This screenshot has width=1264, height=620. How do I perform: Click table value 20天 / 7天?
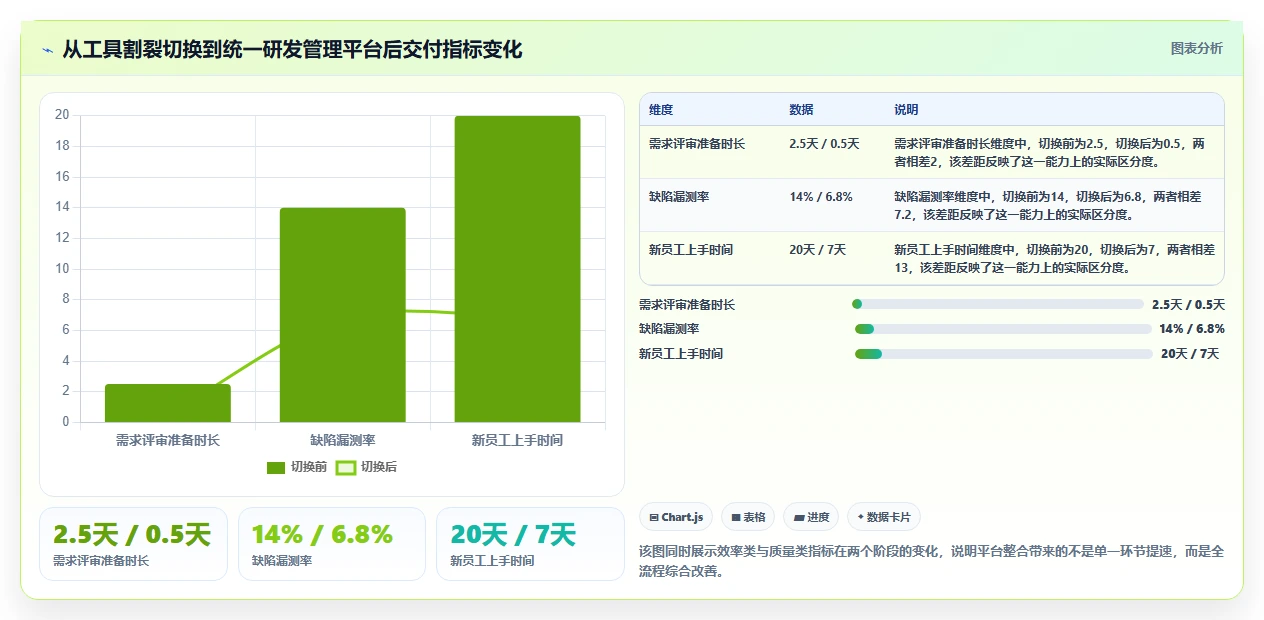click(818, 250)
